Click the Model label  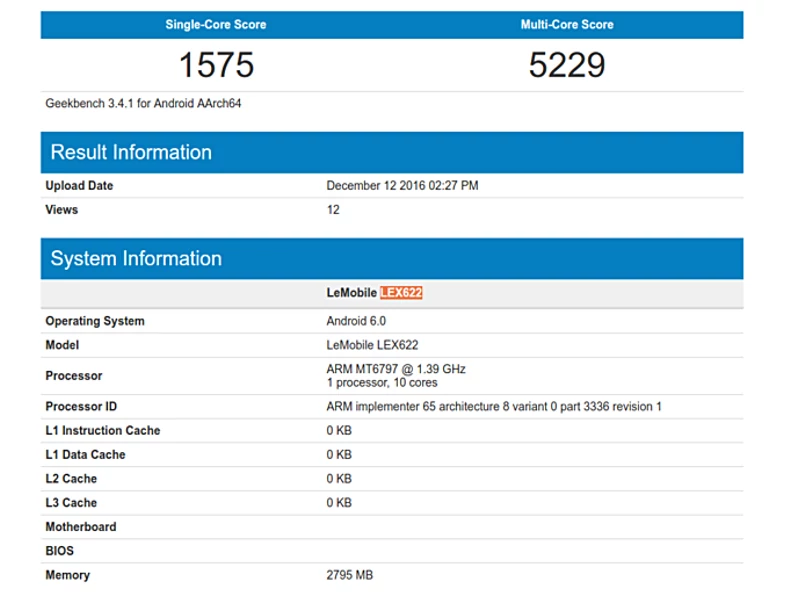tap(62, 345)
